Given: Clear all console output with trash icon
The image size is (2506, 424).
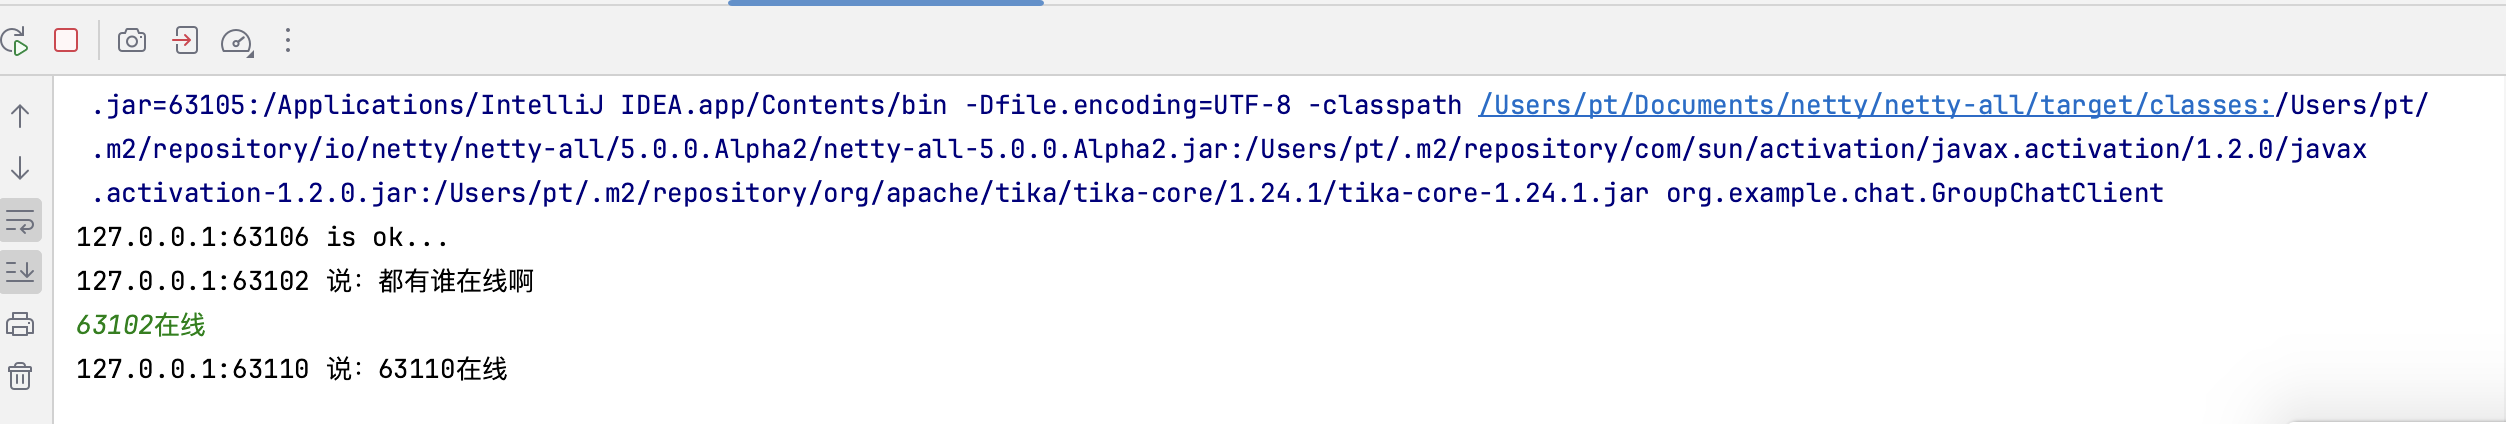Looking at the screenshot, I should (20, 376).
